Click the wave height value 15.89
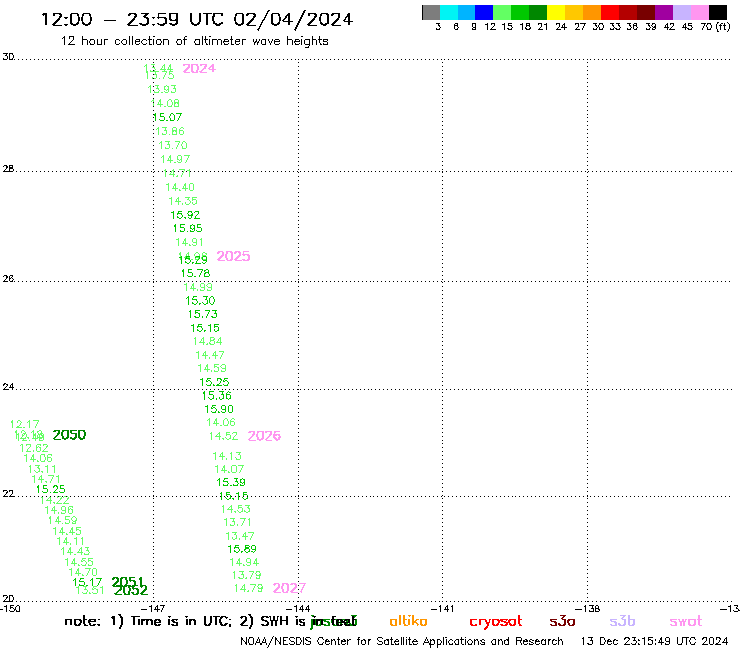This screenshot has width=740, height=650. 242,549
